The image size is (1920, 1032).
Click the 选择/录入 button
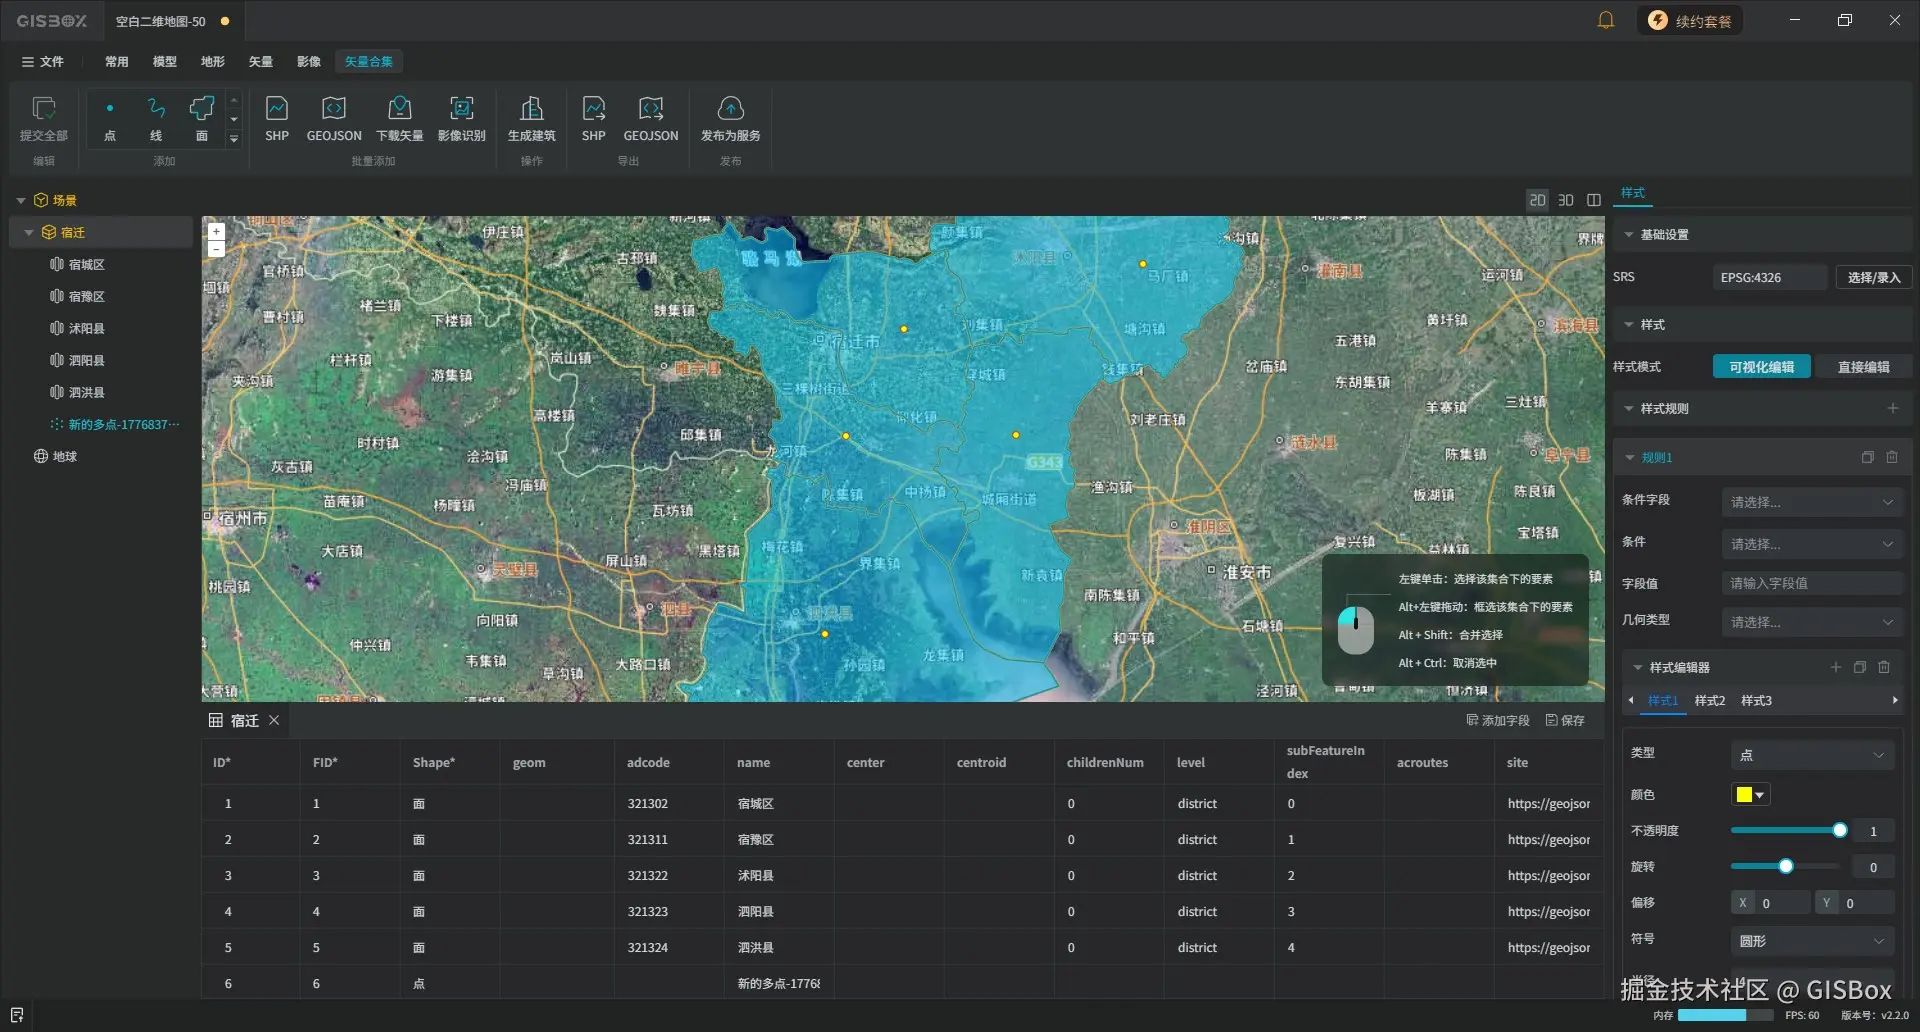[1873, 278]
